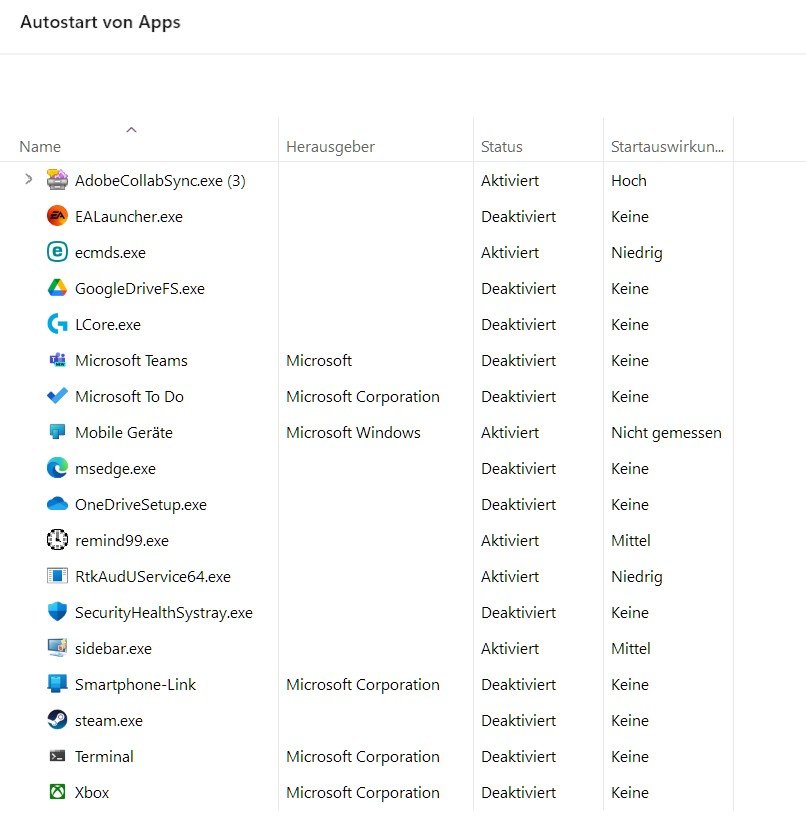
Task: Click the Autostart von Apps heading
Action: [x=100, y=22]
